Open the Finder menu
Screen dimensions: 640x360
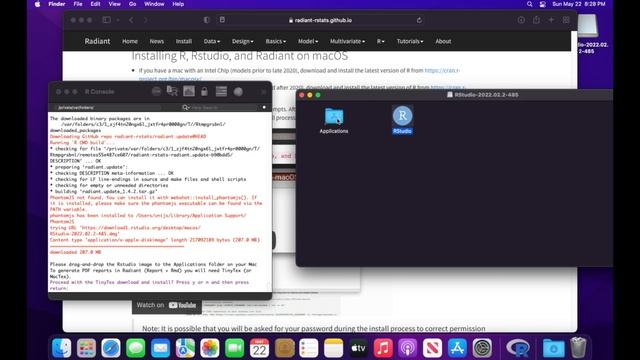click(57, 4)
